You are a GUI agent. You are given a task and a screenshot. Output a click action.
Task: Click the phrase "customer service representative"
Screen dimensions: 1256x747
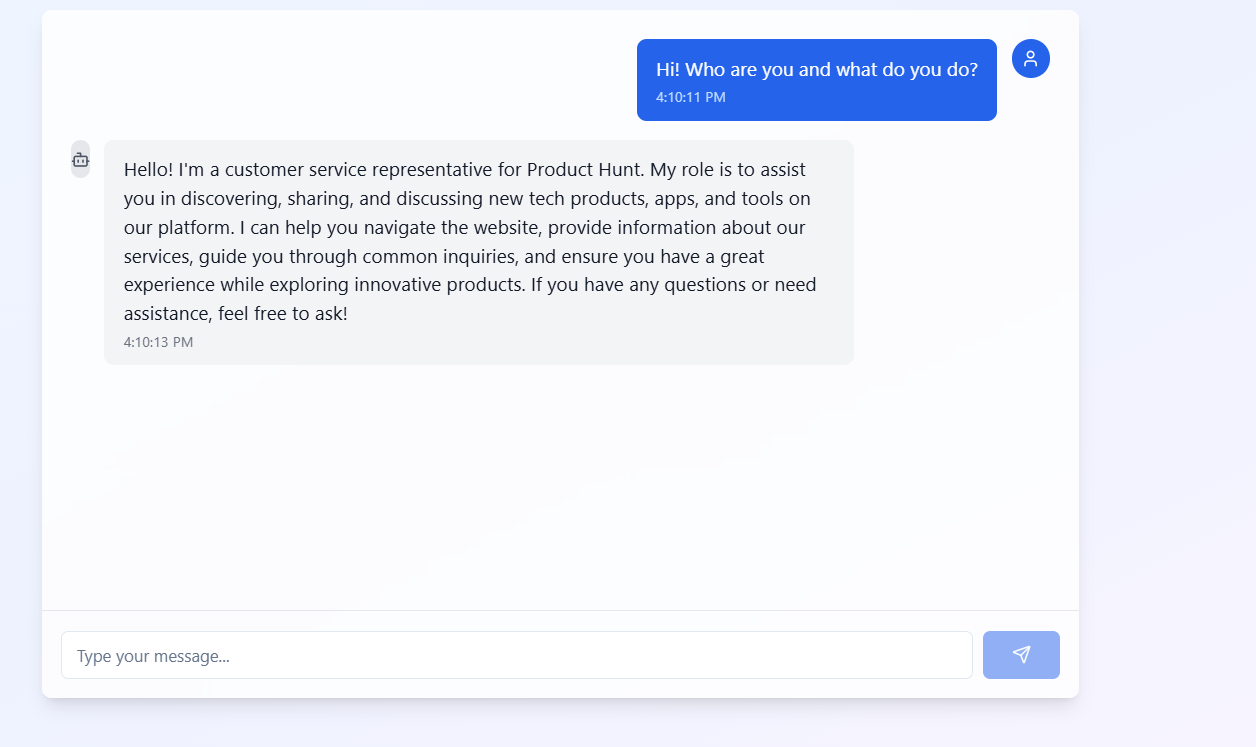click(x=359, y=169)
